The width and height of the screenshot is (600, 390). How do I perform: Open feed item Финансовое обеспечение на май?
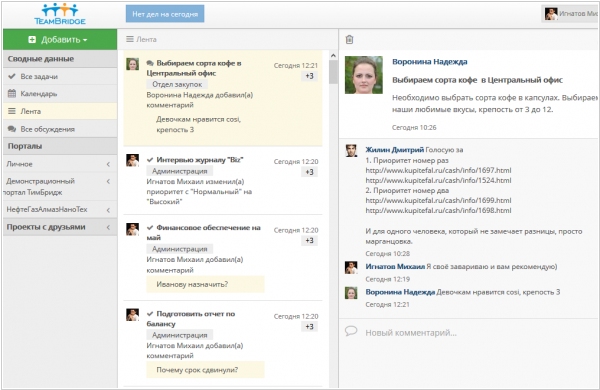point(204,232)
